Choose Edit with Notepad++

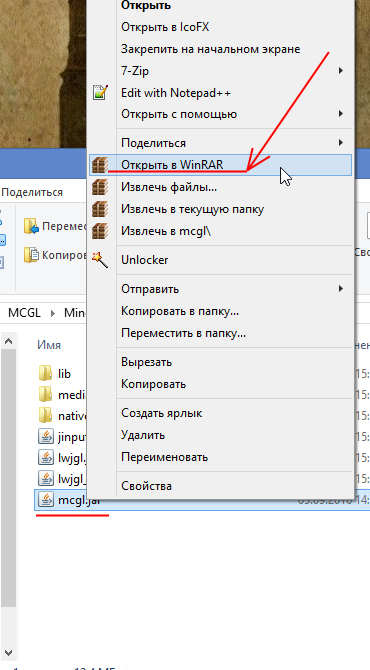coord(176,92)
